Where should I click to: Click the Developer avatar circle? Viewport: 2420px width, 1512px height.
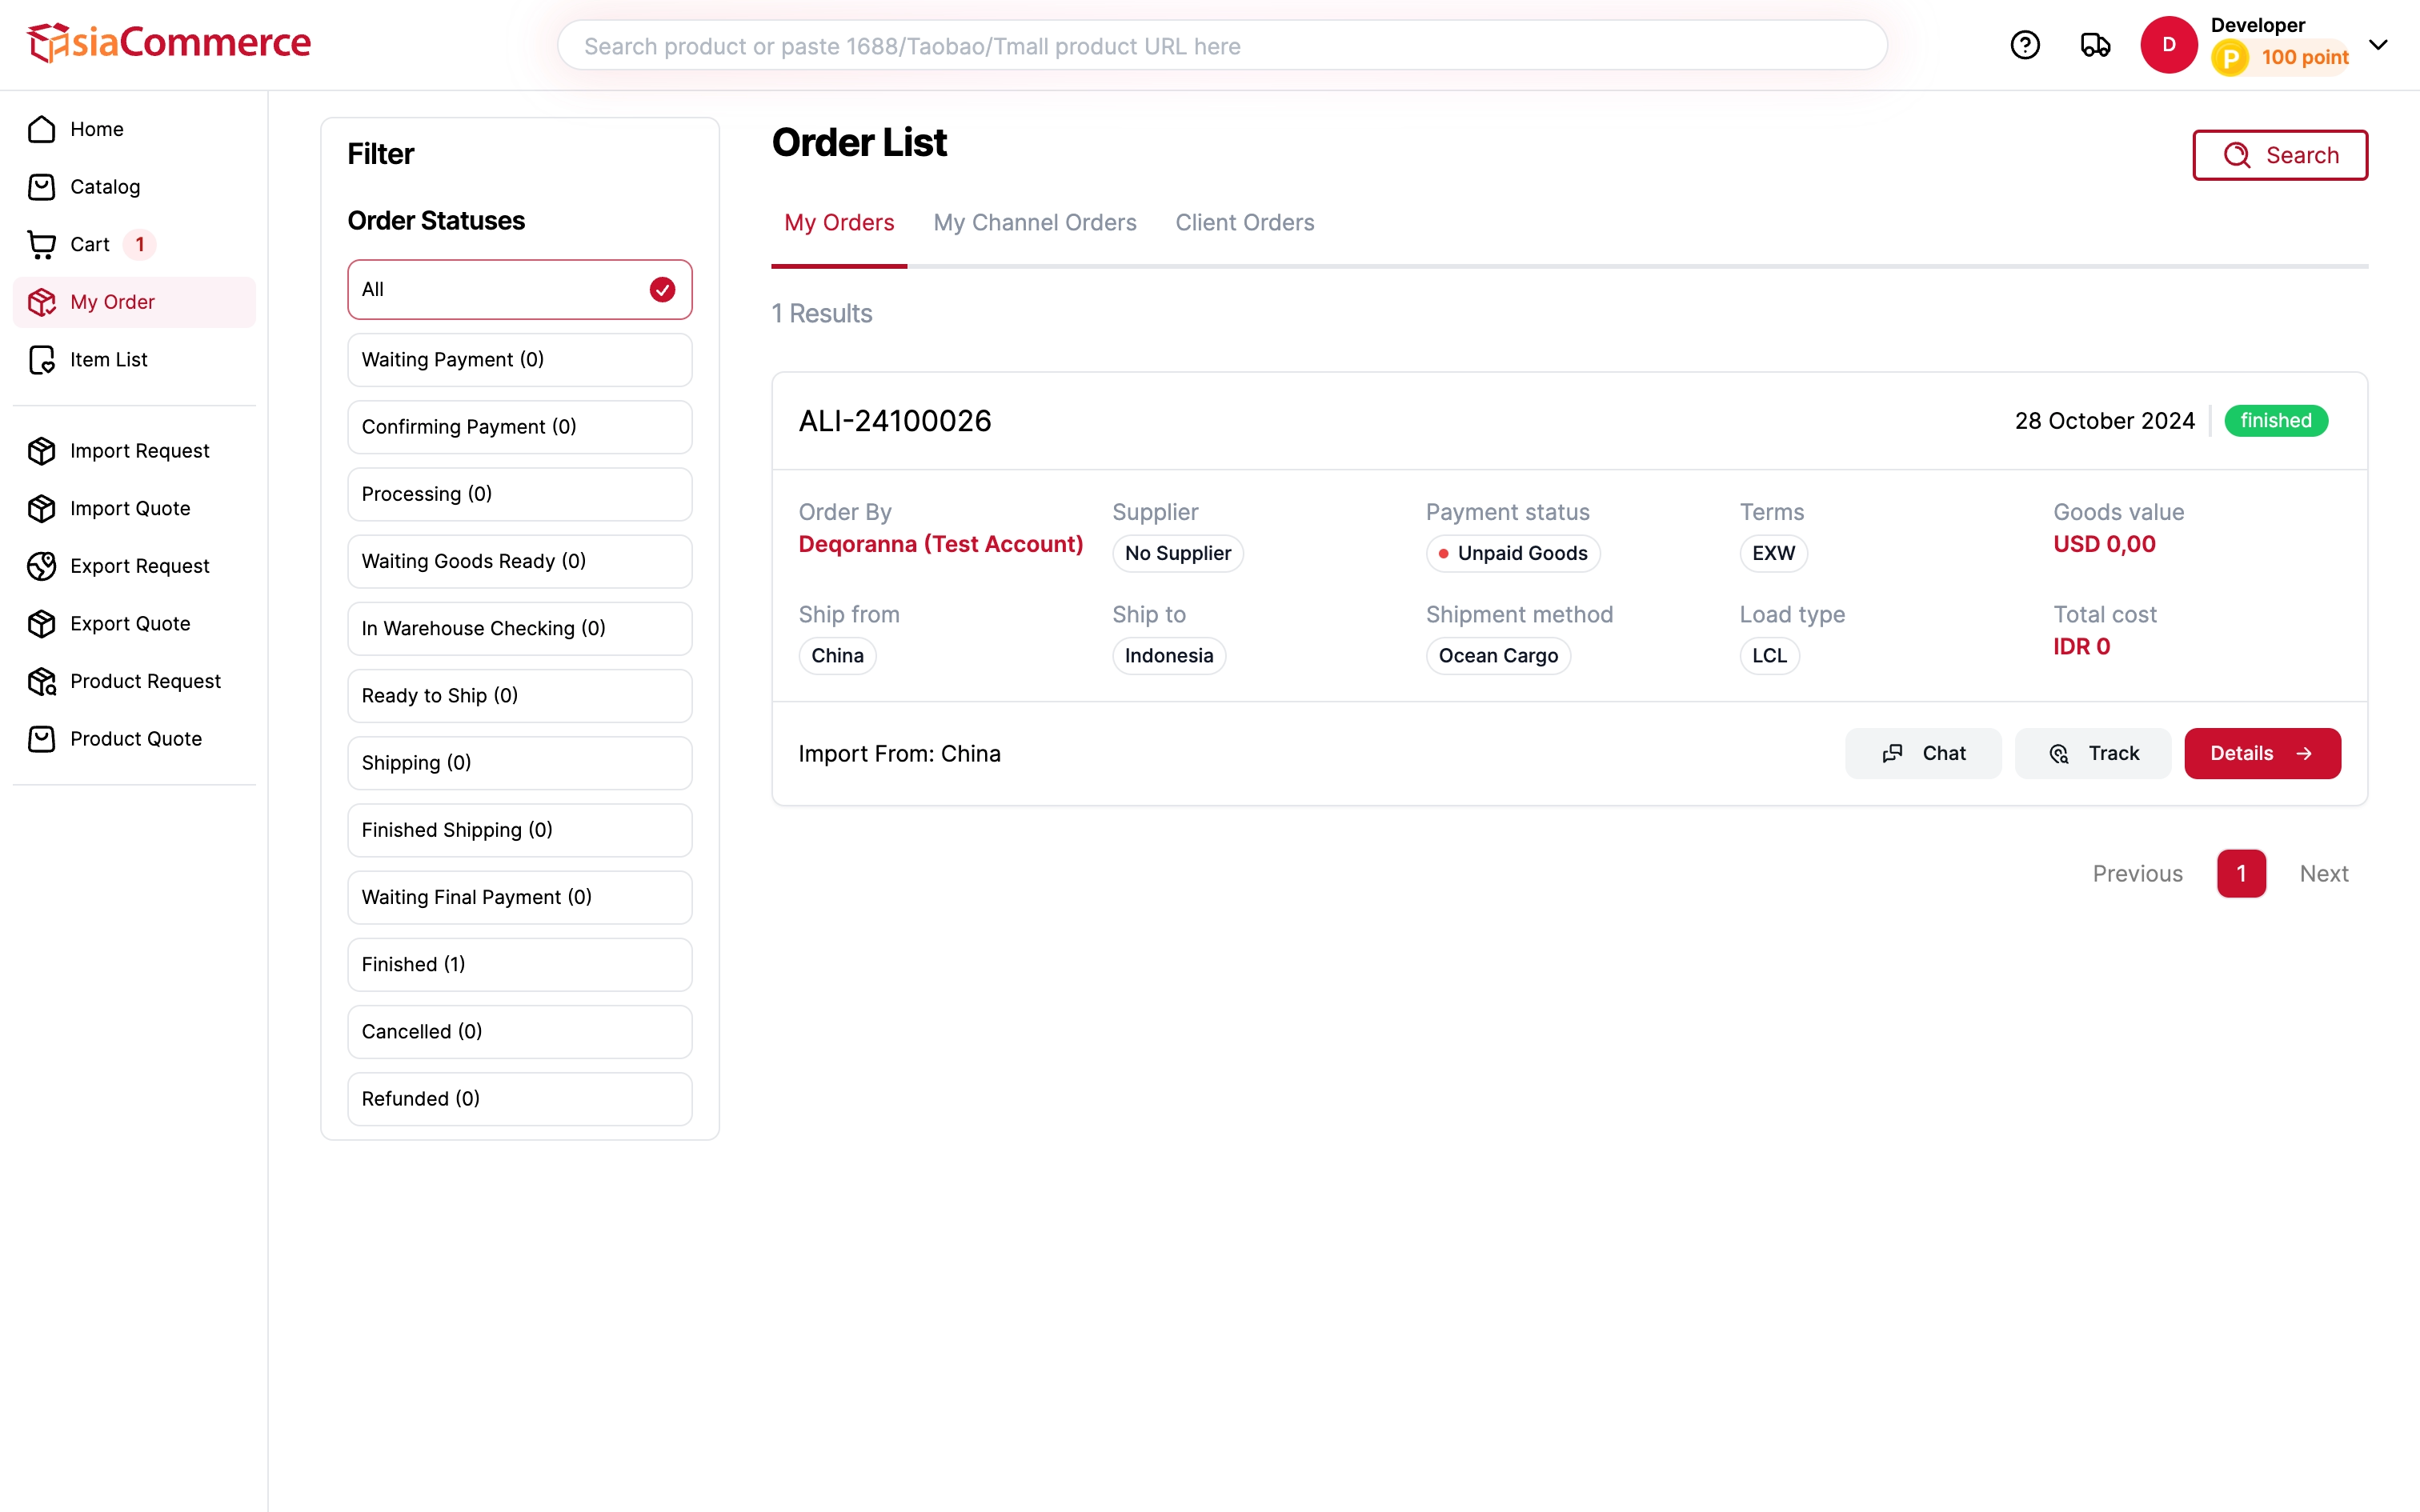click(2168, 45)
